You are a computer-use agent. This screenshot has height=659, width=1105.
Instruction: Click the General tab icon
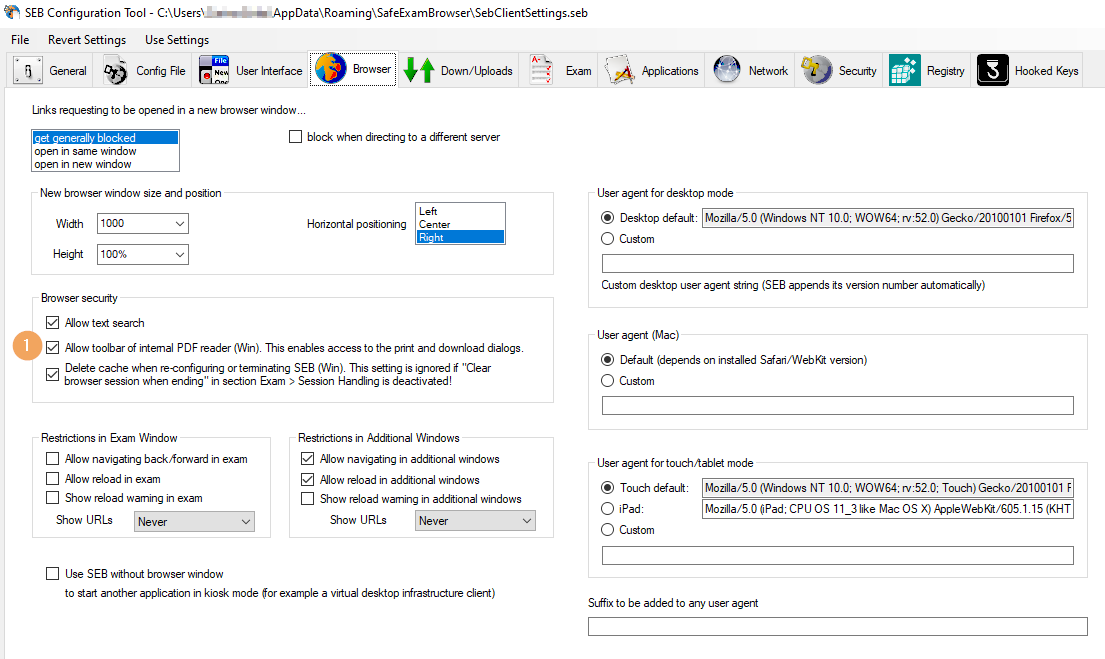[28, 71]
